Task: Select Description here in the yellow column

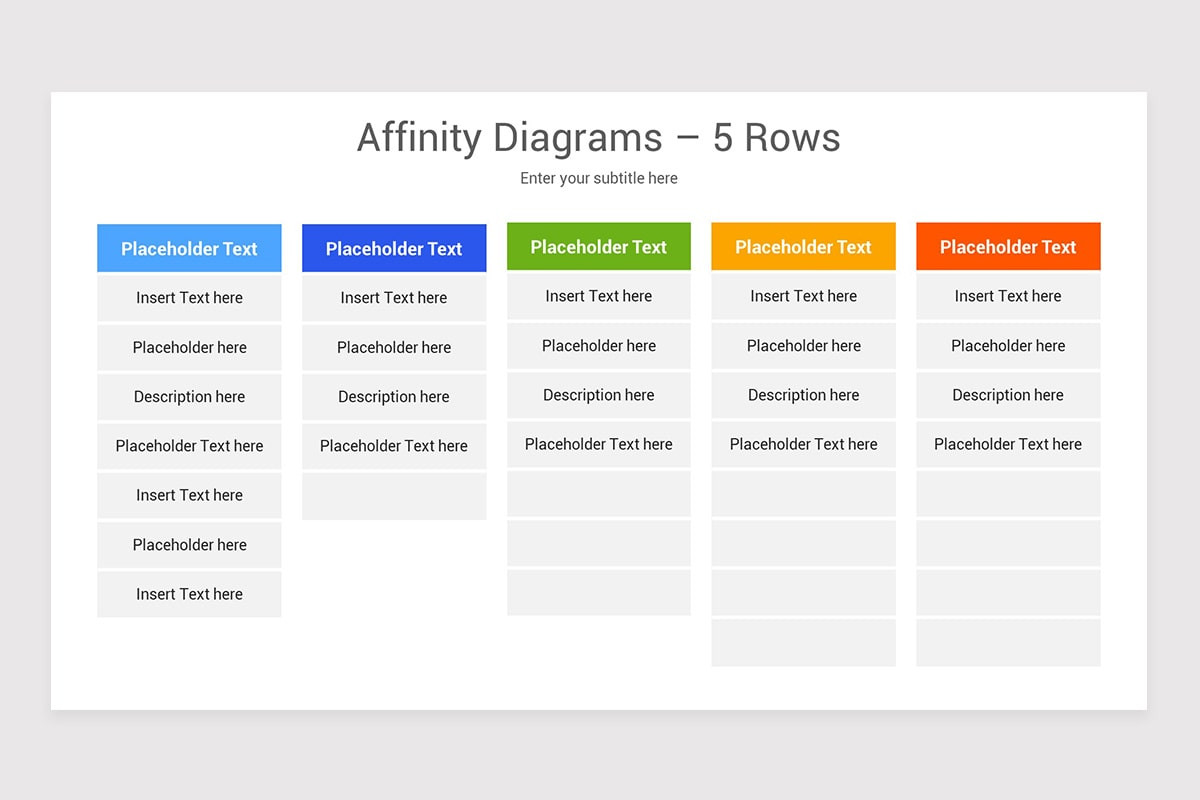Action: (803, 394)
